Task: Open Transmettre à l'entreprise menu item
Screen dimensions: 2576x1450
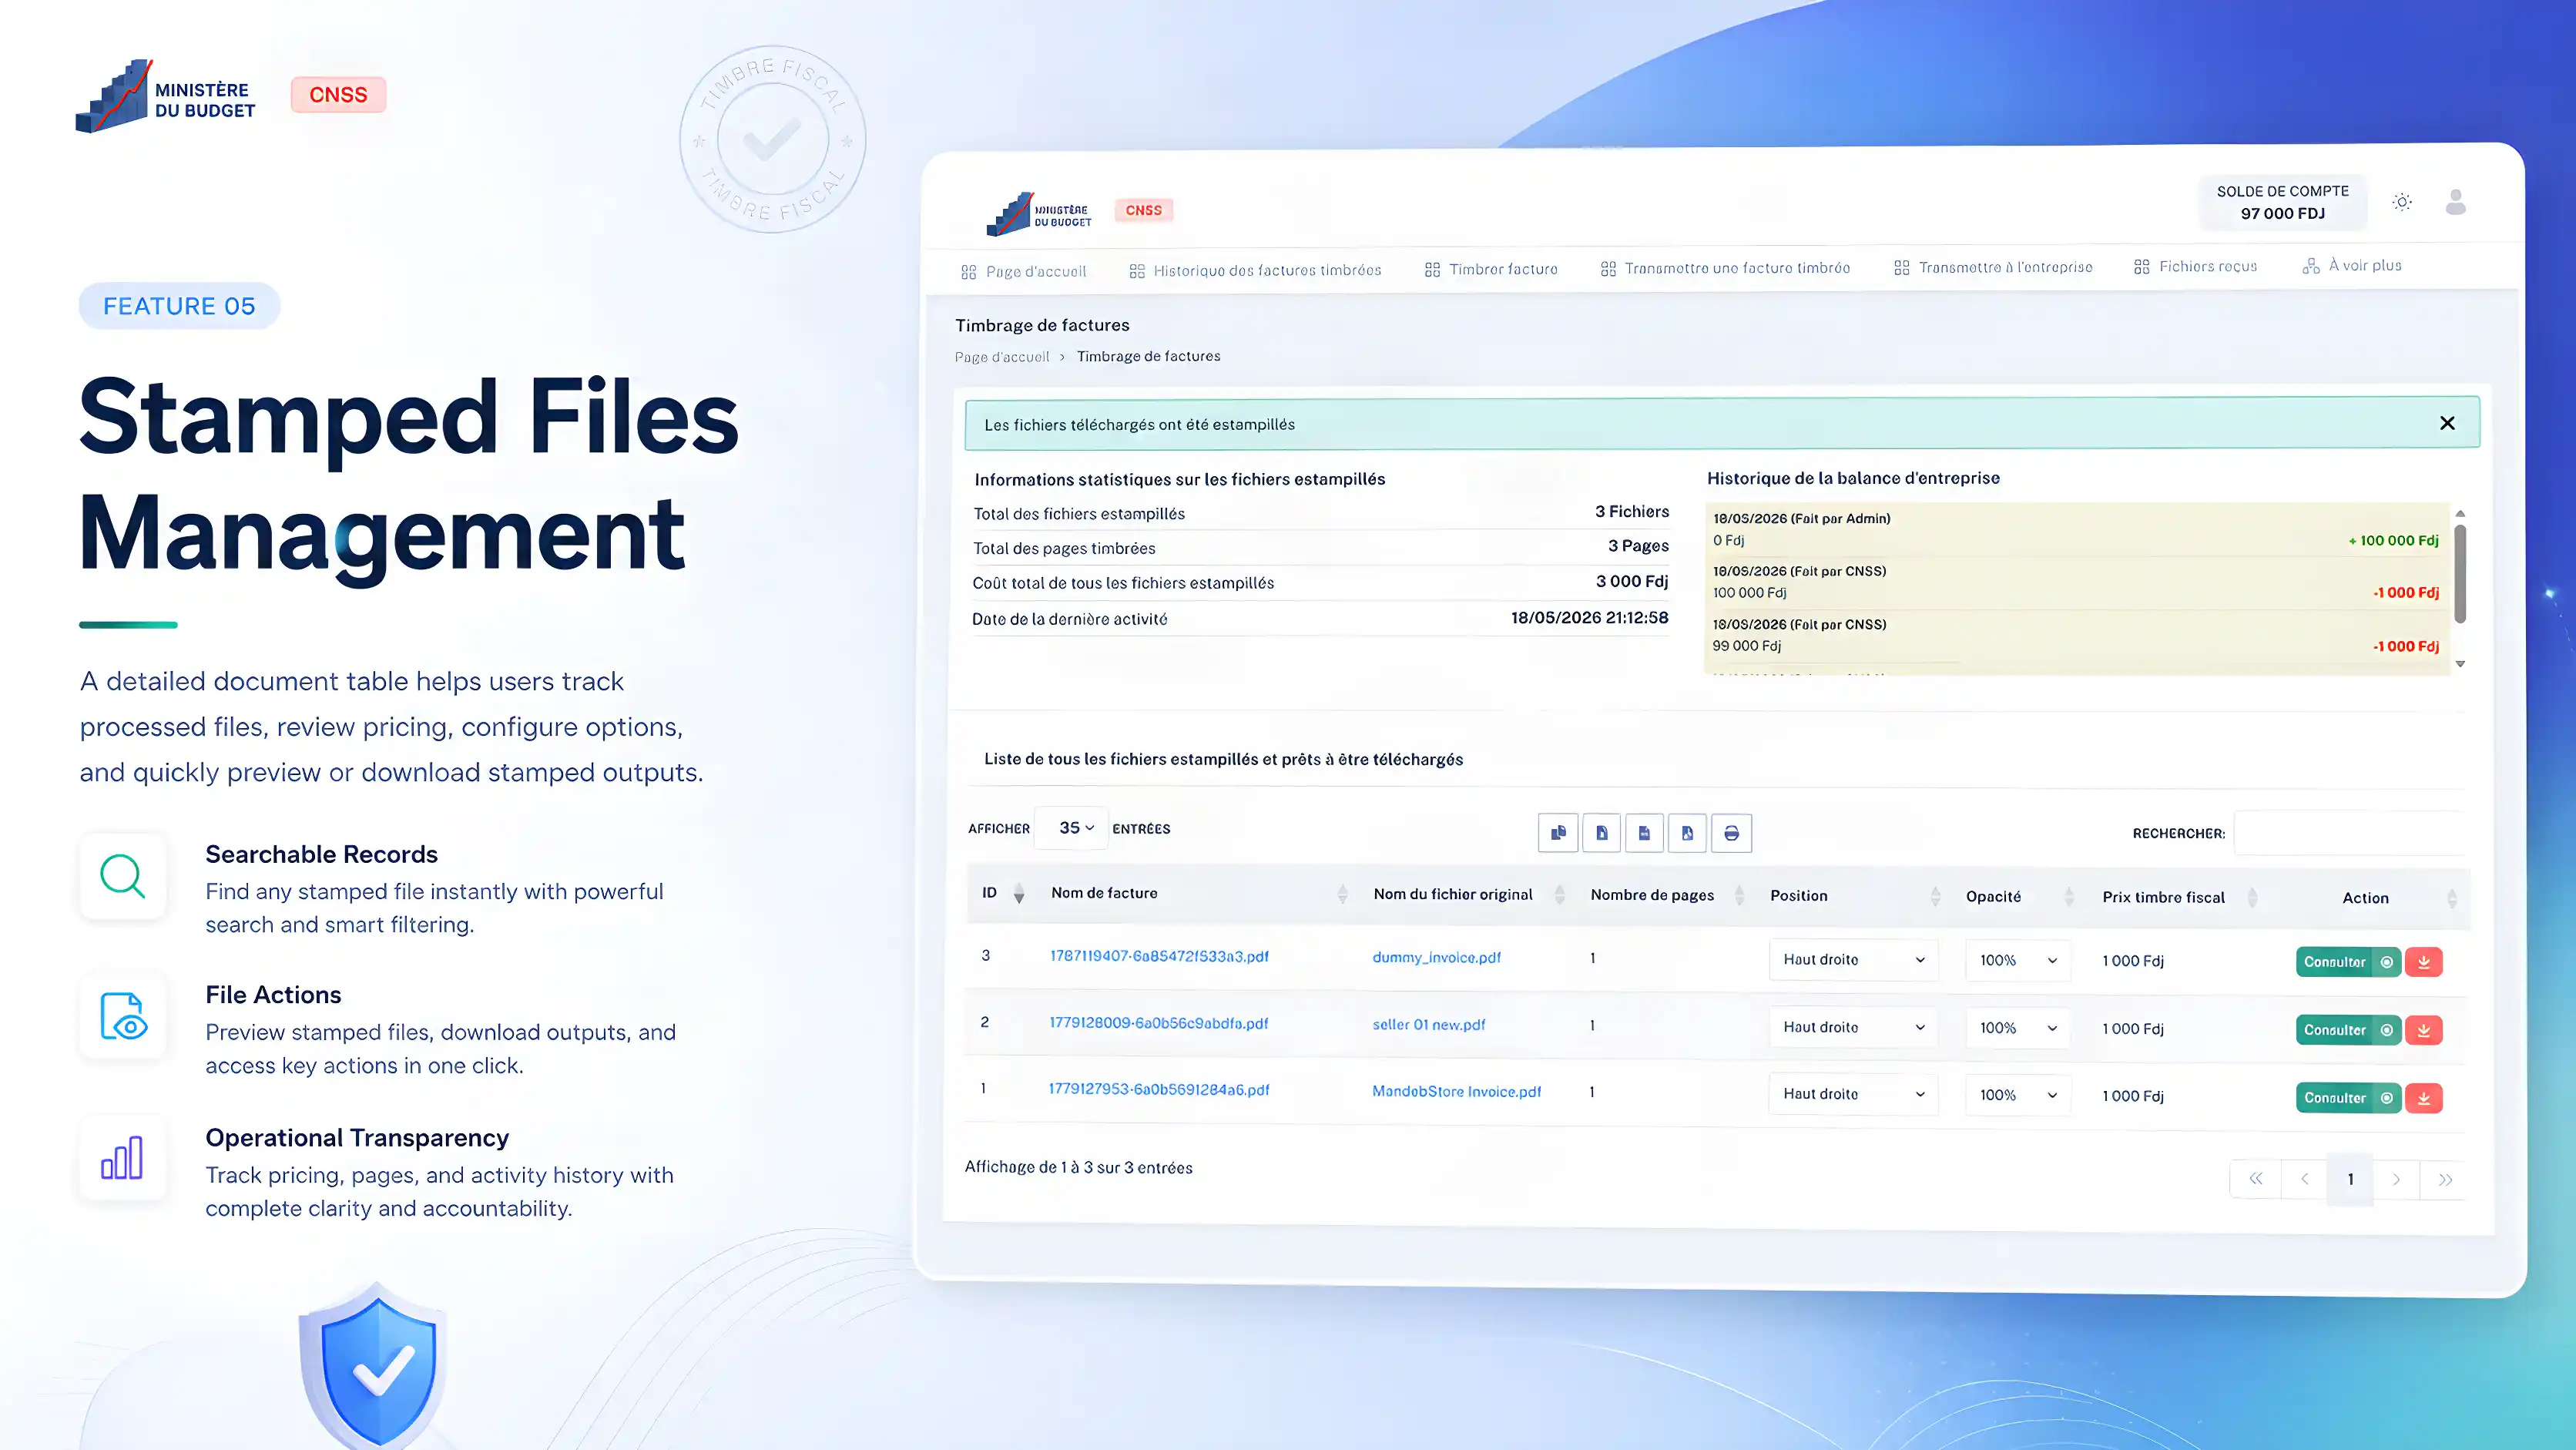Action: 1993,267
